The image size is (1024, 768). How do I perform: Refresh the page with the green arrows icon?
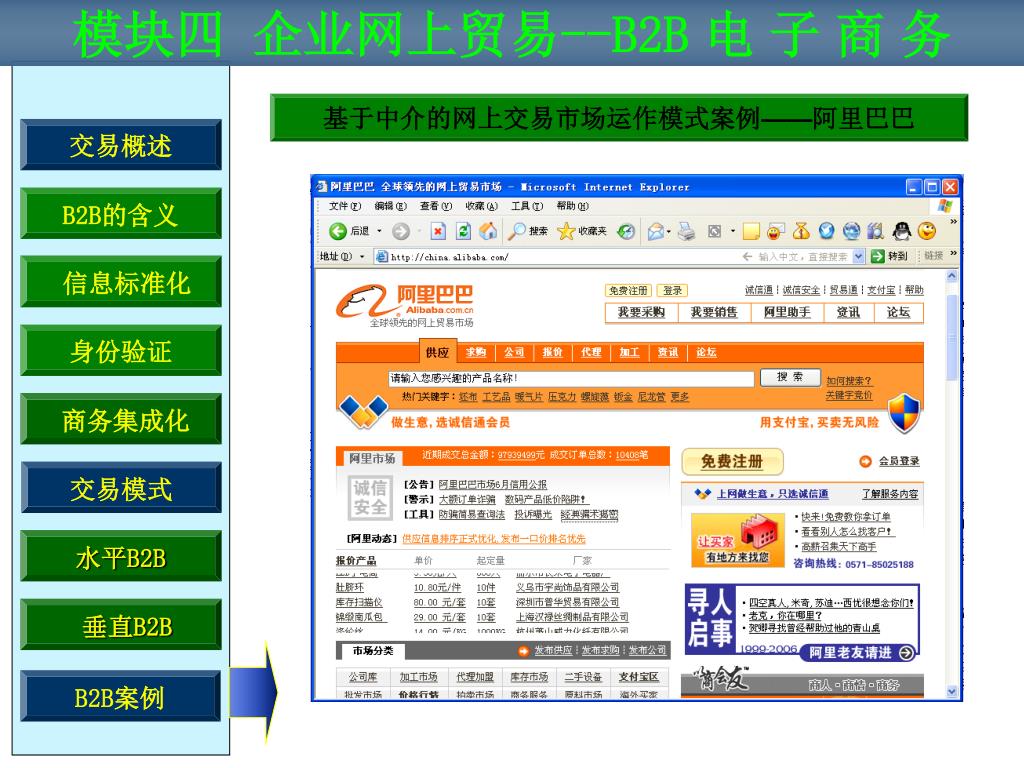click(x=463, y=231)
